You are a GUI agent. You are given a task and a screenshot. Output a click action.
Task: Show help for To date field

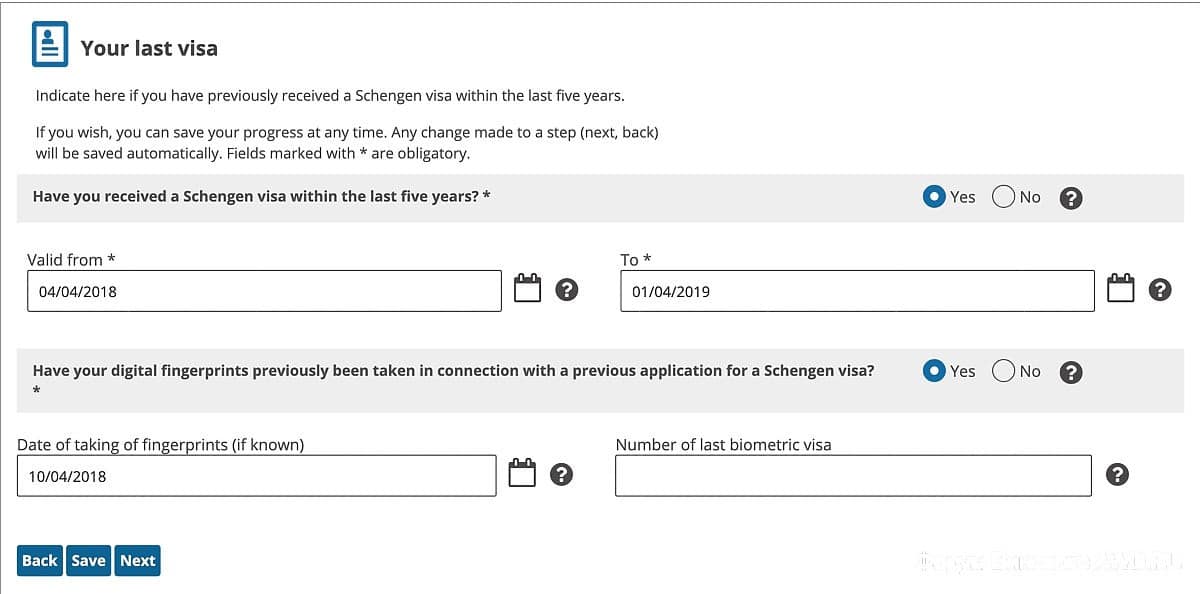point(1160,290)
